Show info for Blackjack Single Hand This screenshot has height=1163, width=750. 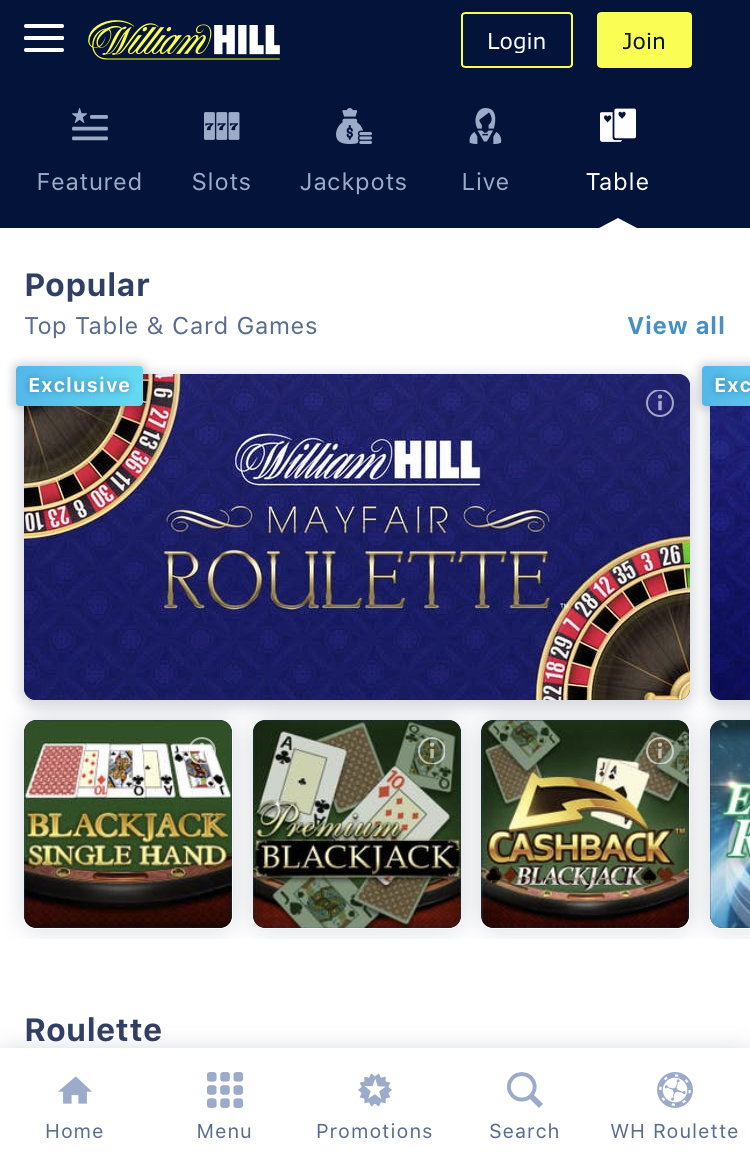tap(202, 749)
